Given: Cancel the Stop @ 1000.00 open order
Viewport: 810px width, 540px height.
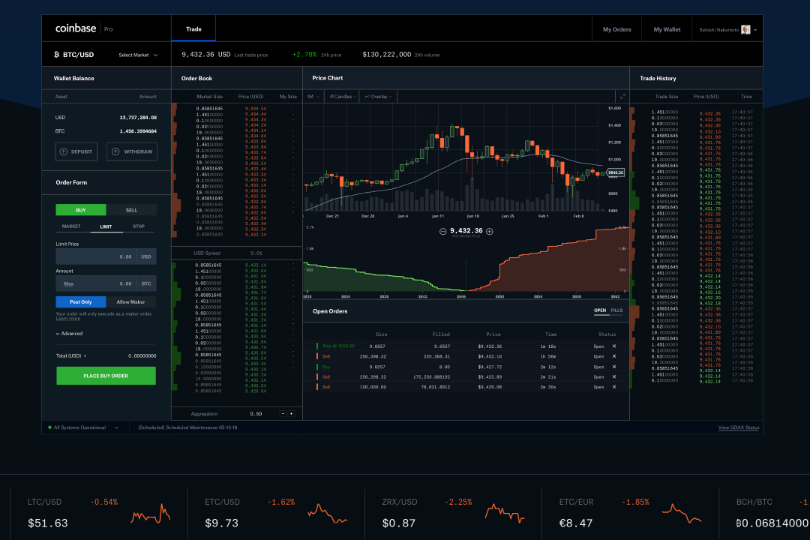Looking at the screenshot, I should tap(614, 346).
